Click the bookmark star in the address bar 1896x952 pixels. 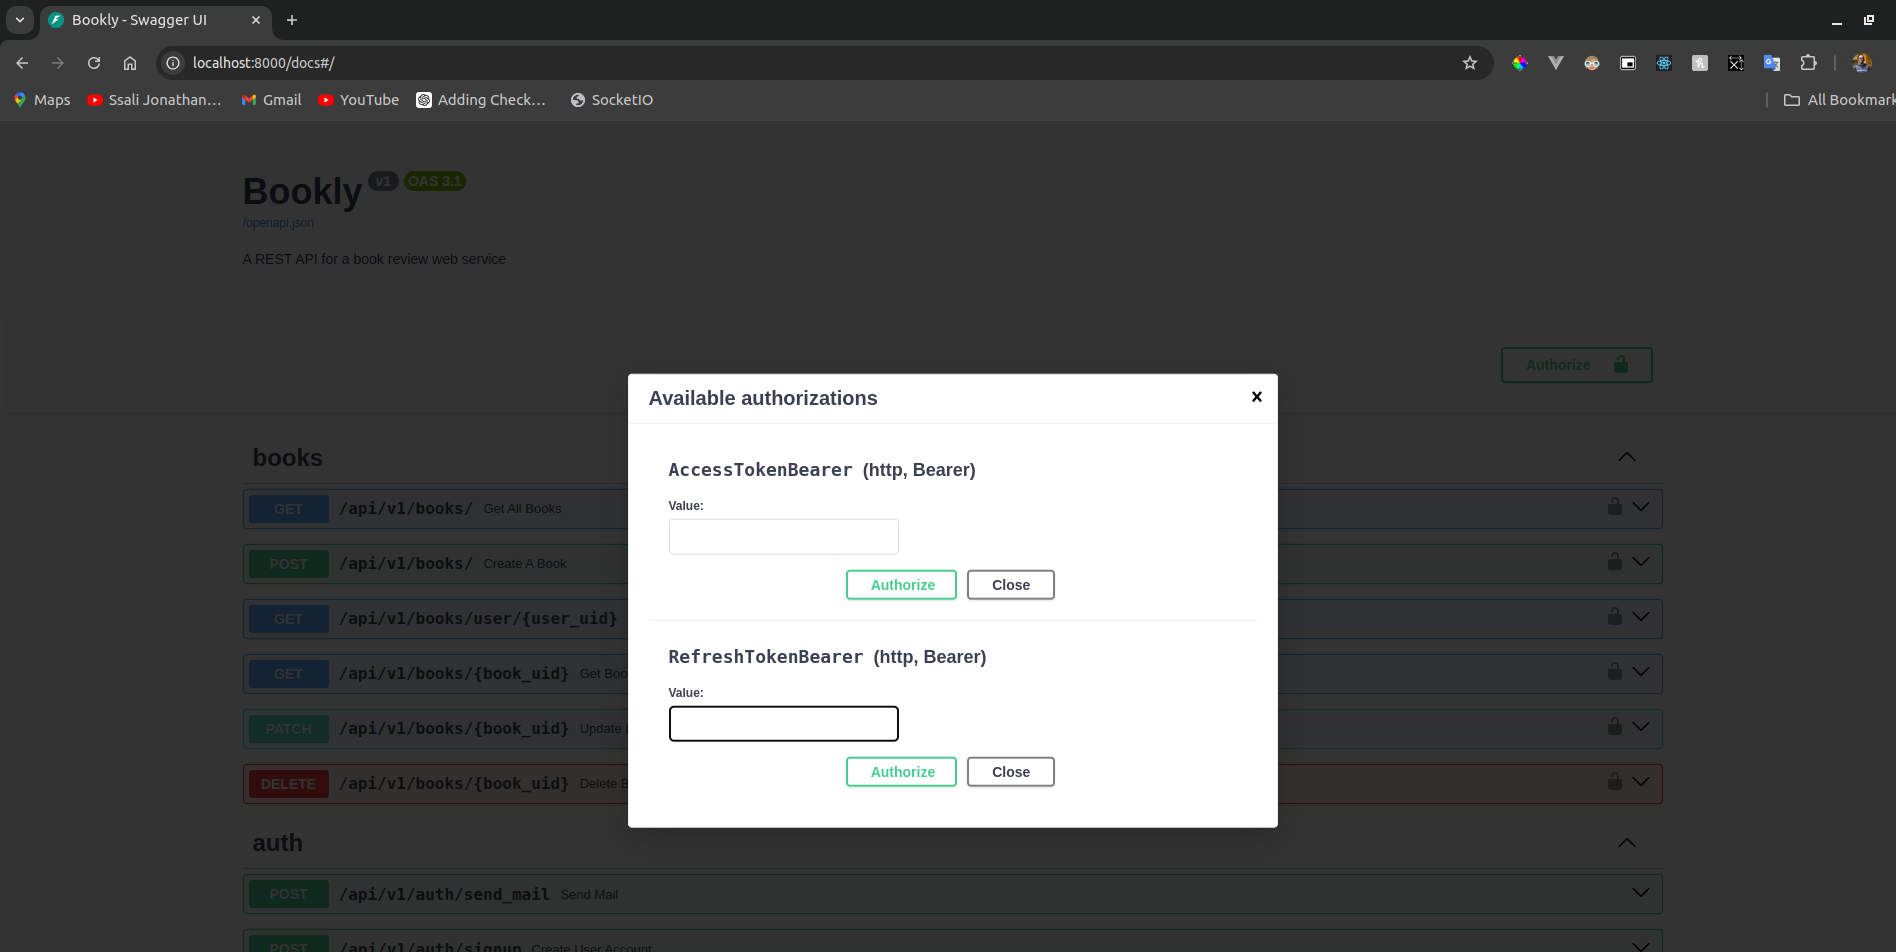[x=1470, y=62]
